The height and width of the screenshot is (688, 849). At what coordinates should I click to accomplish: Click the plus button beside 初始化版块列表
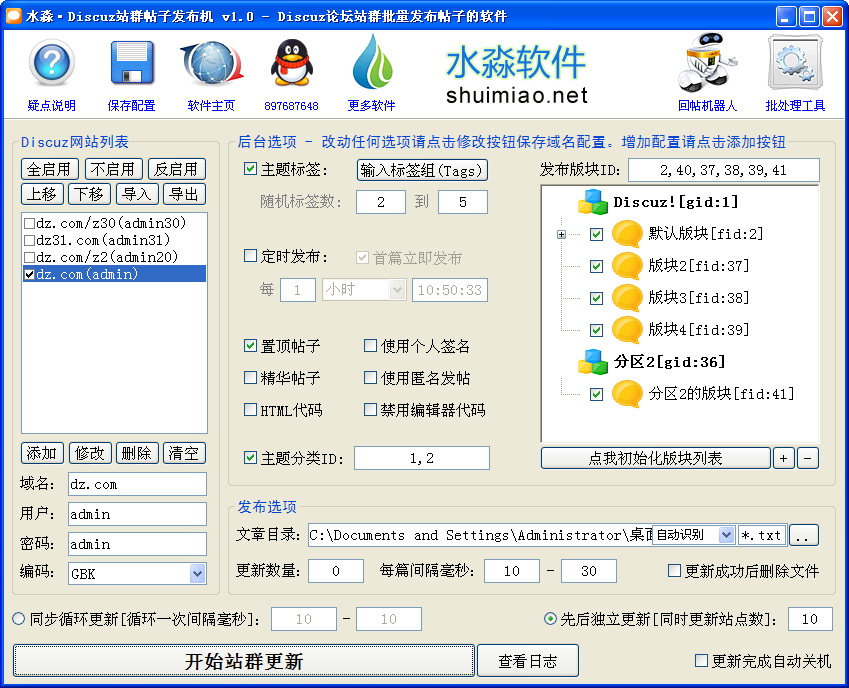(x=783, y=458)
